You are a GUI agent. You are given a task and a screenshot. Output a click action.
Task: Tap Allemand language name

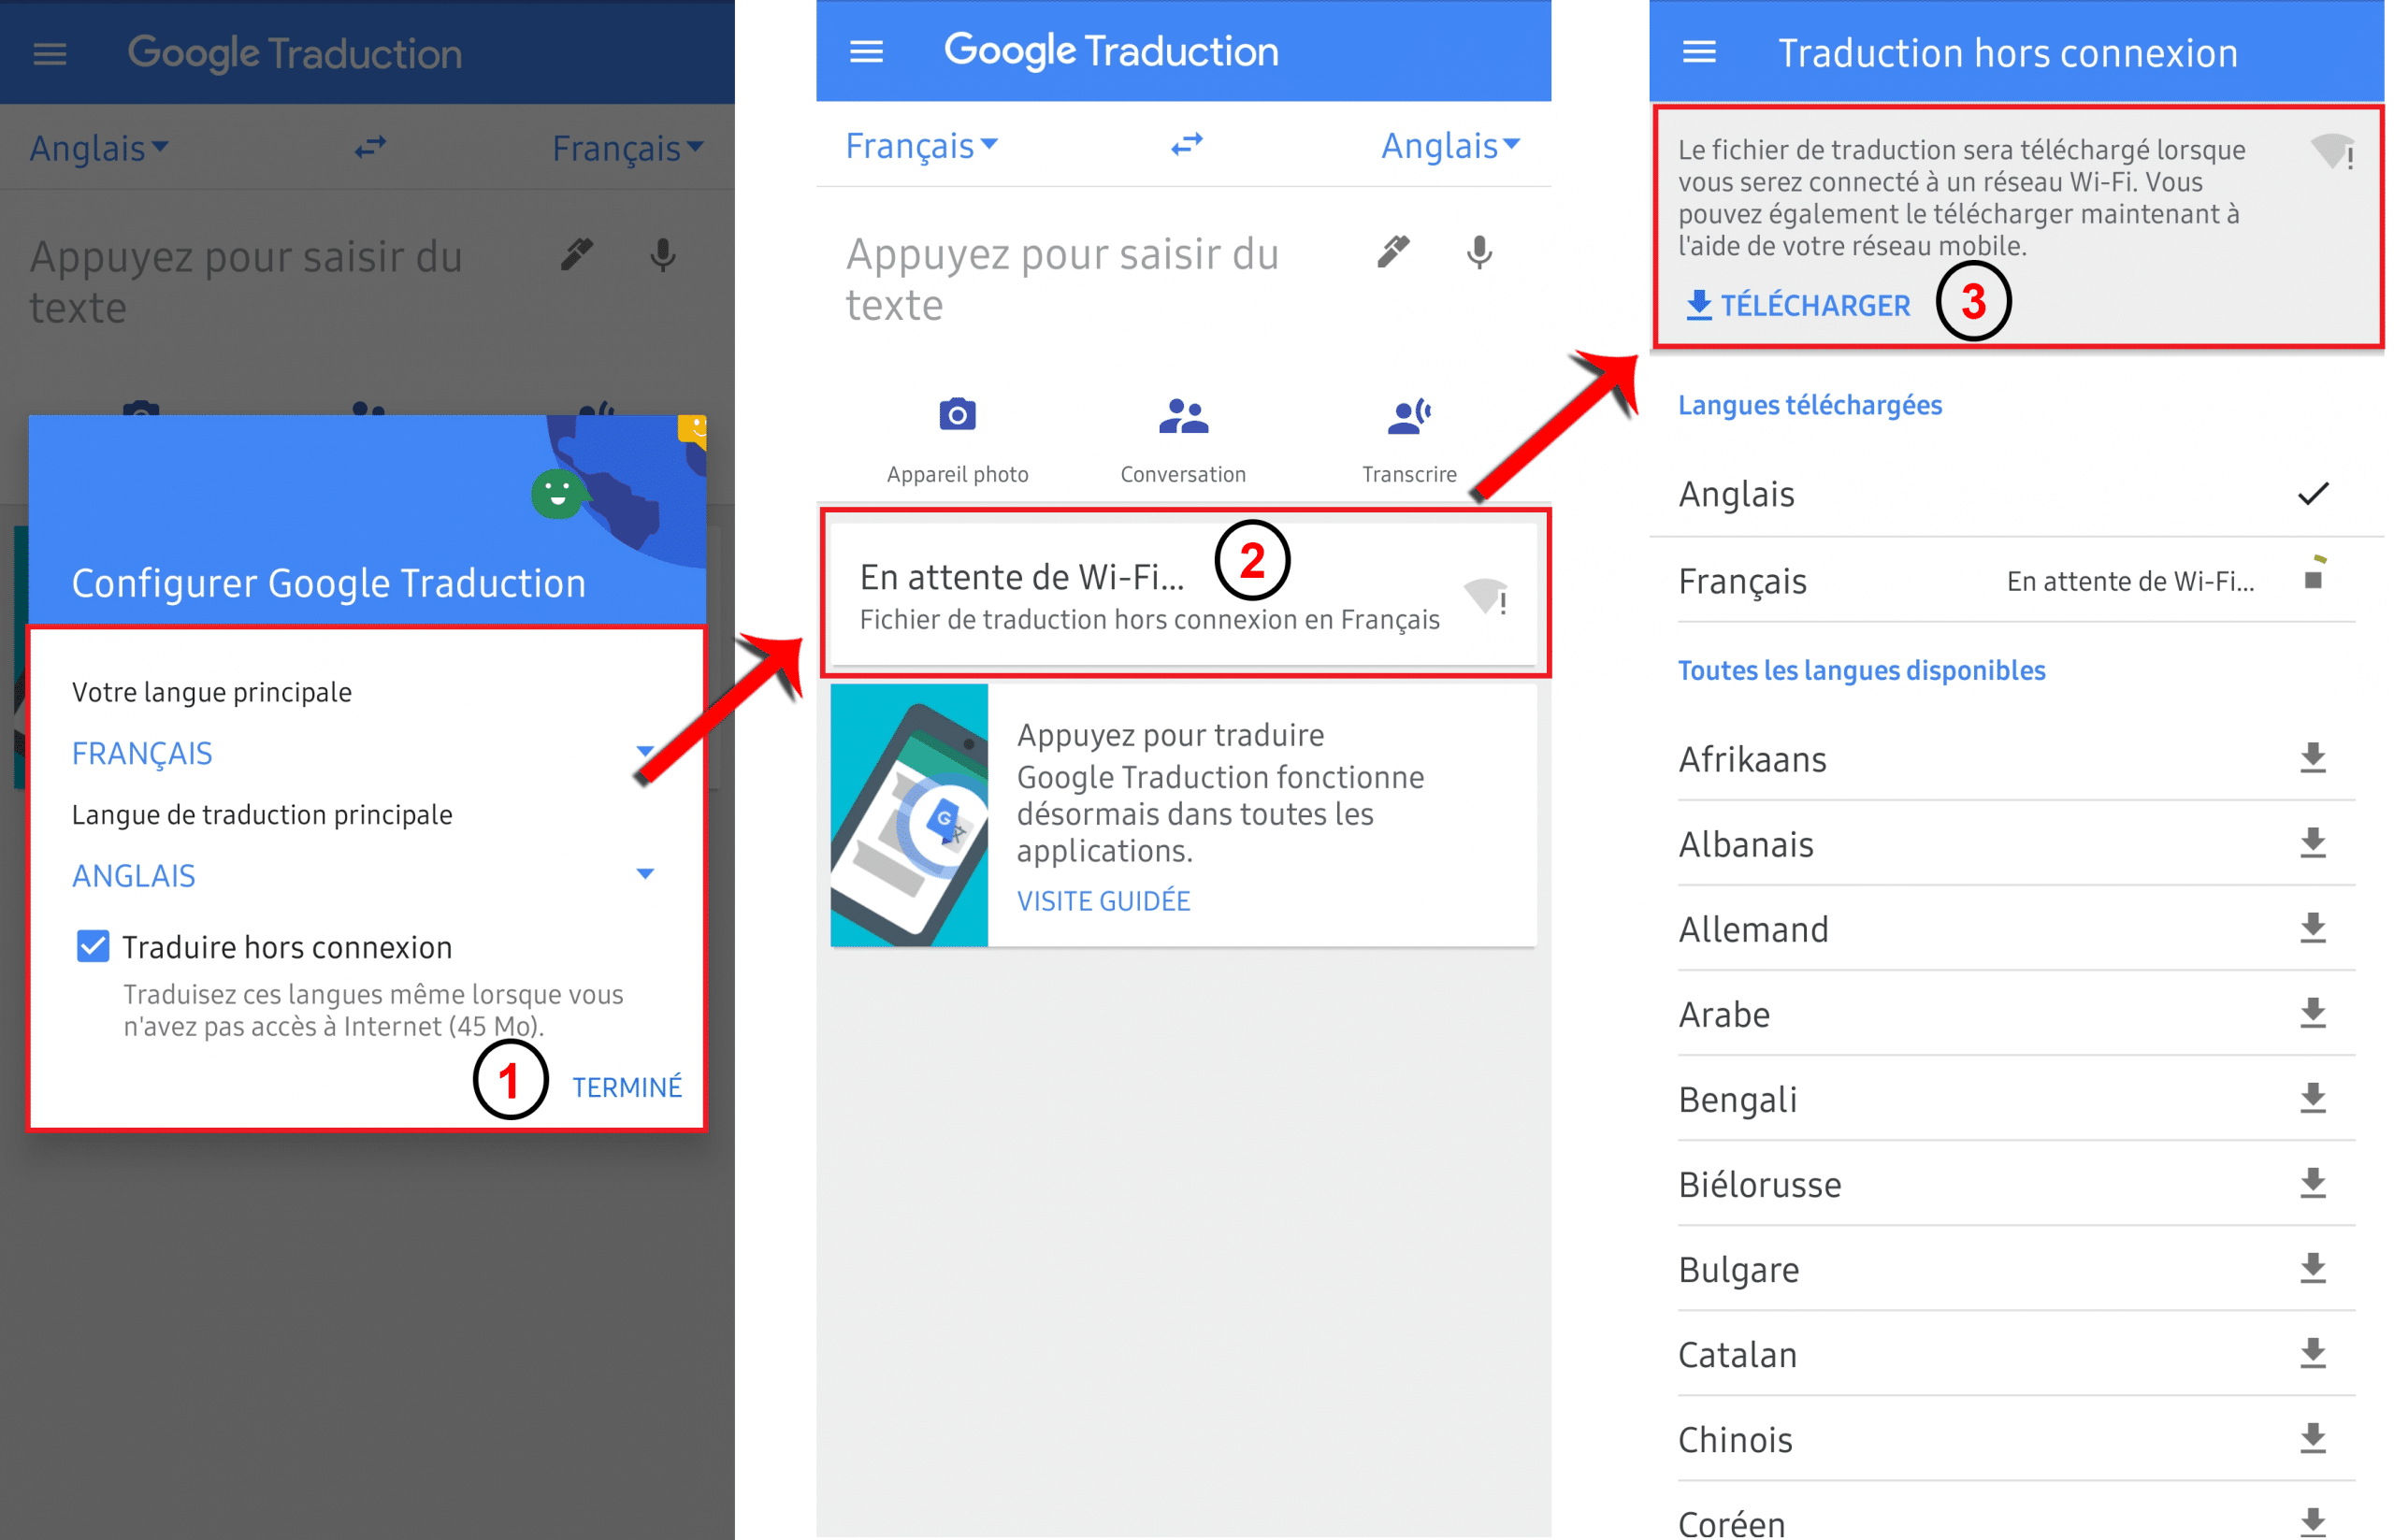(1753, 930)
